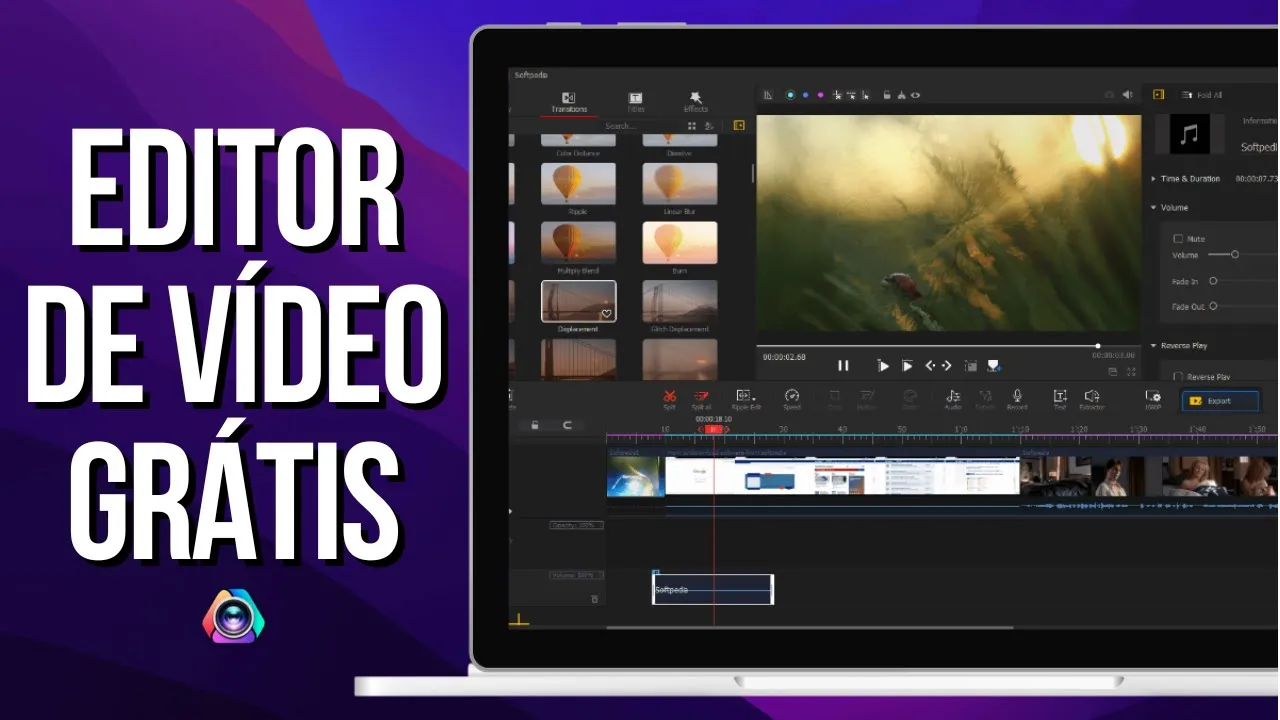This screenshot has width=1280, height=720.
Task: Switch to the Titles tab
Action: click(x=635, y=102)
